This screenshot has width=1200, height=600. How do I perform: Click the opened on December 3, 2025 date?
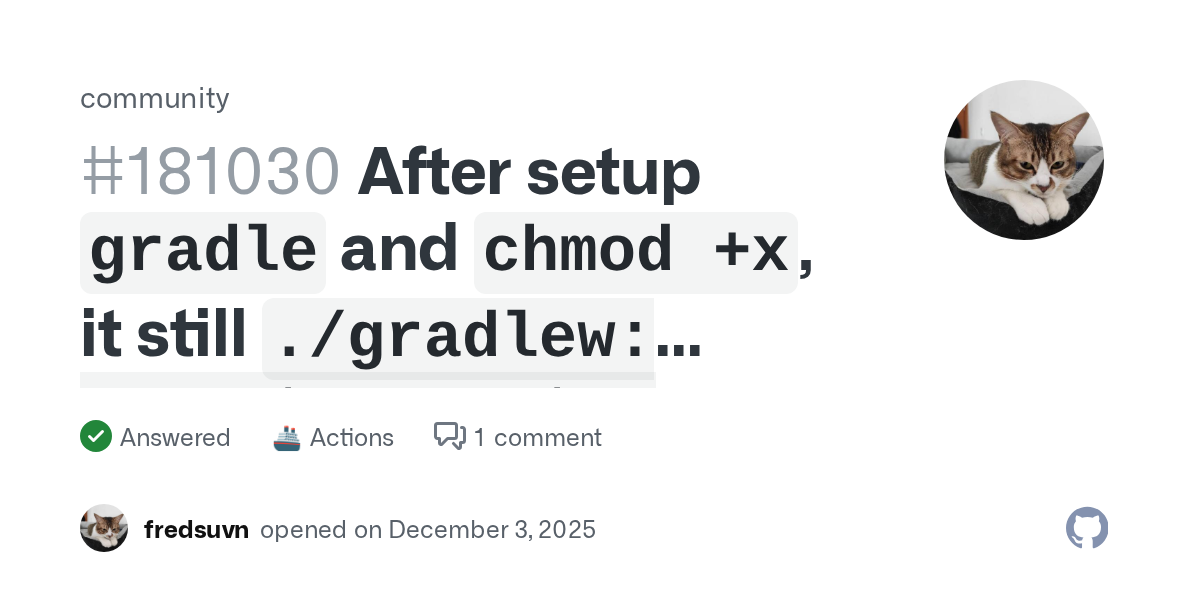pos(428,529)
